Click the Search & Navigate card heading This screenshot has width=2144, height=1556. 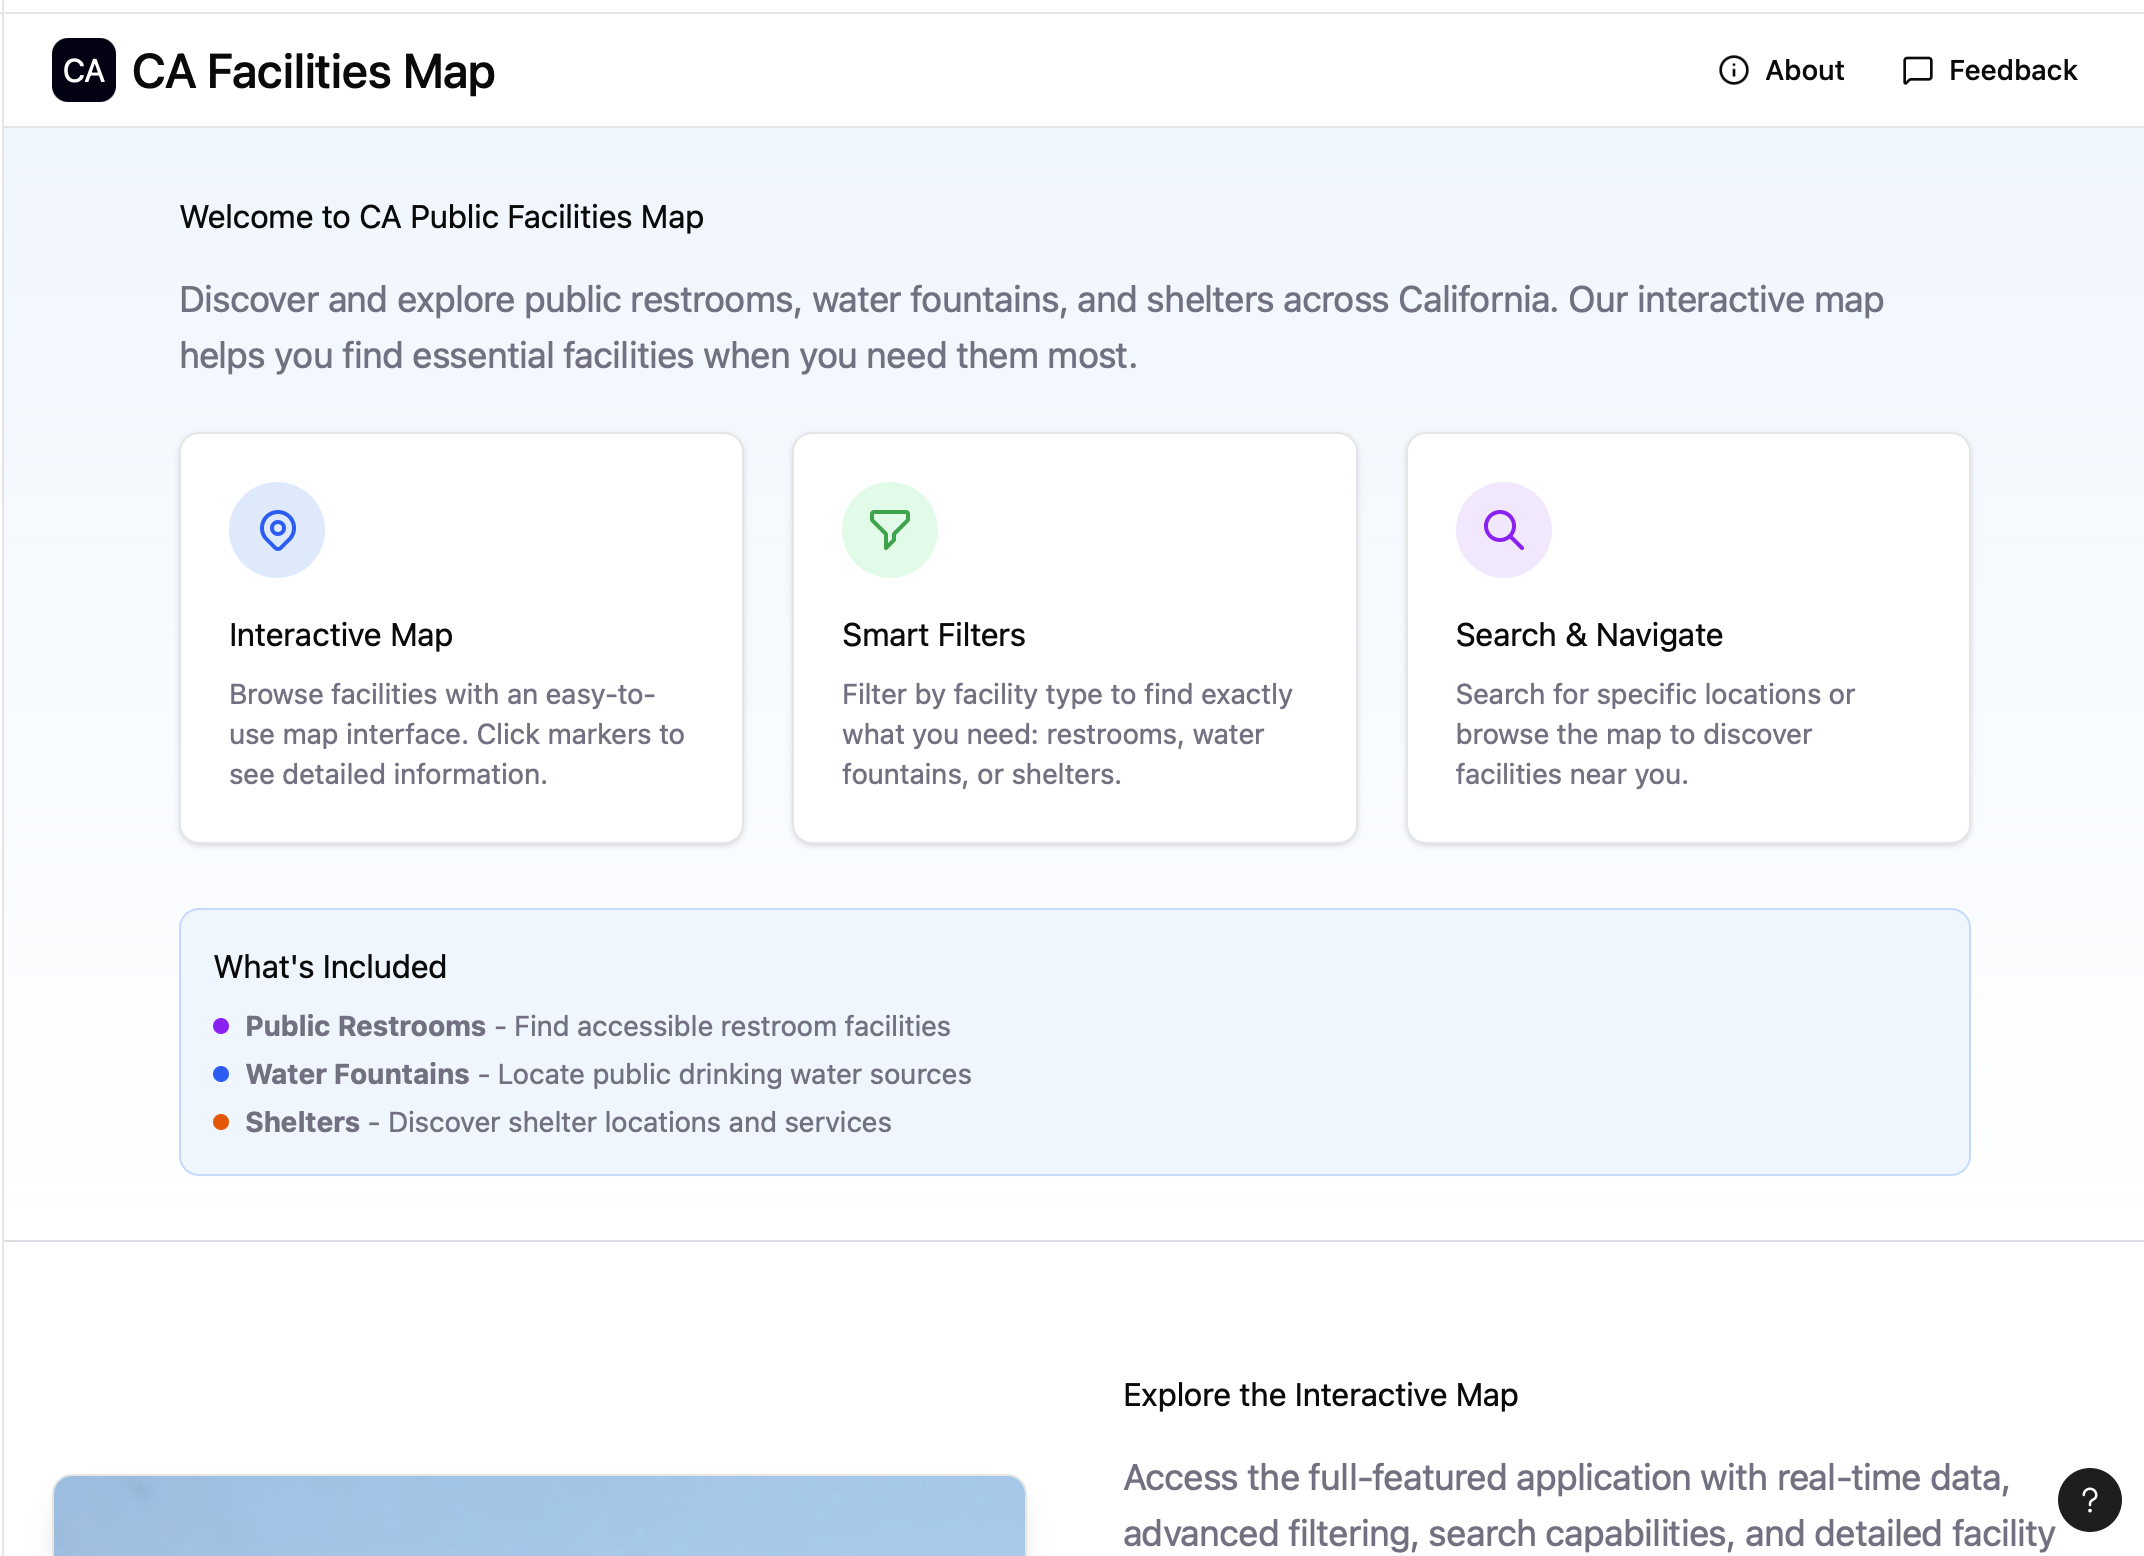click(1588, 635)
